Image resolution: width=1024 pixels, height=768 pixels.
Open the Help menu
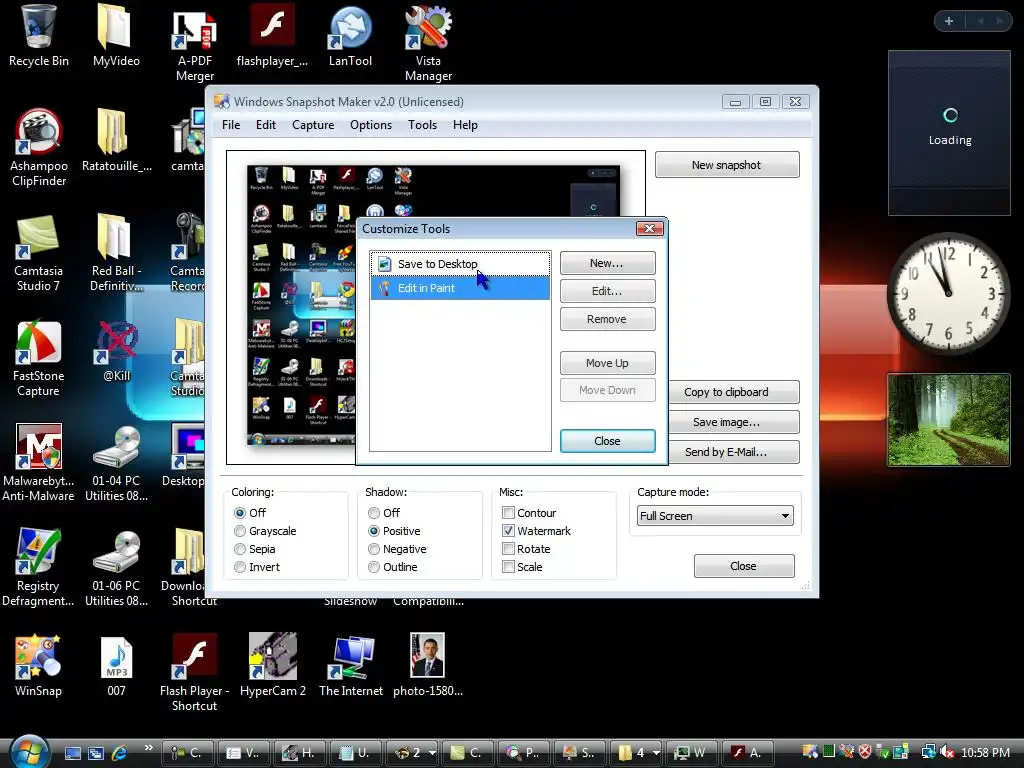pos(465,125)
